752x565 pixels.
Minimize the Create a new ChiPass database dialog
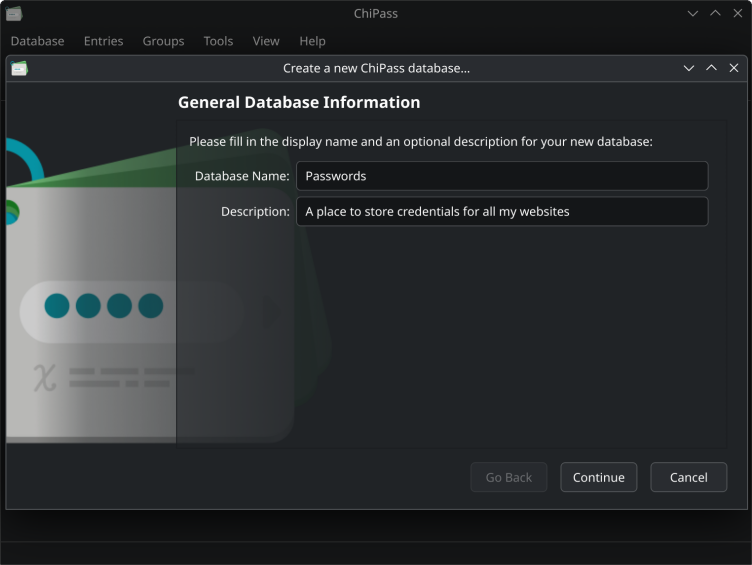point(689,68)
